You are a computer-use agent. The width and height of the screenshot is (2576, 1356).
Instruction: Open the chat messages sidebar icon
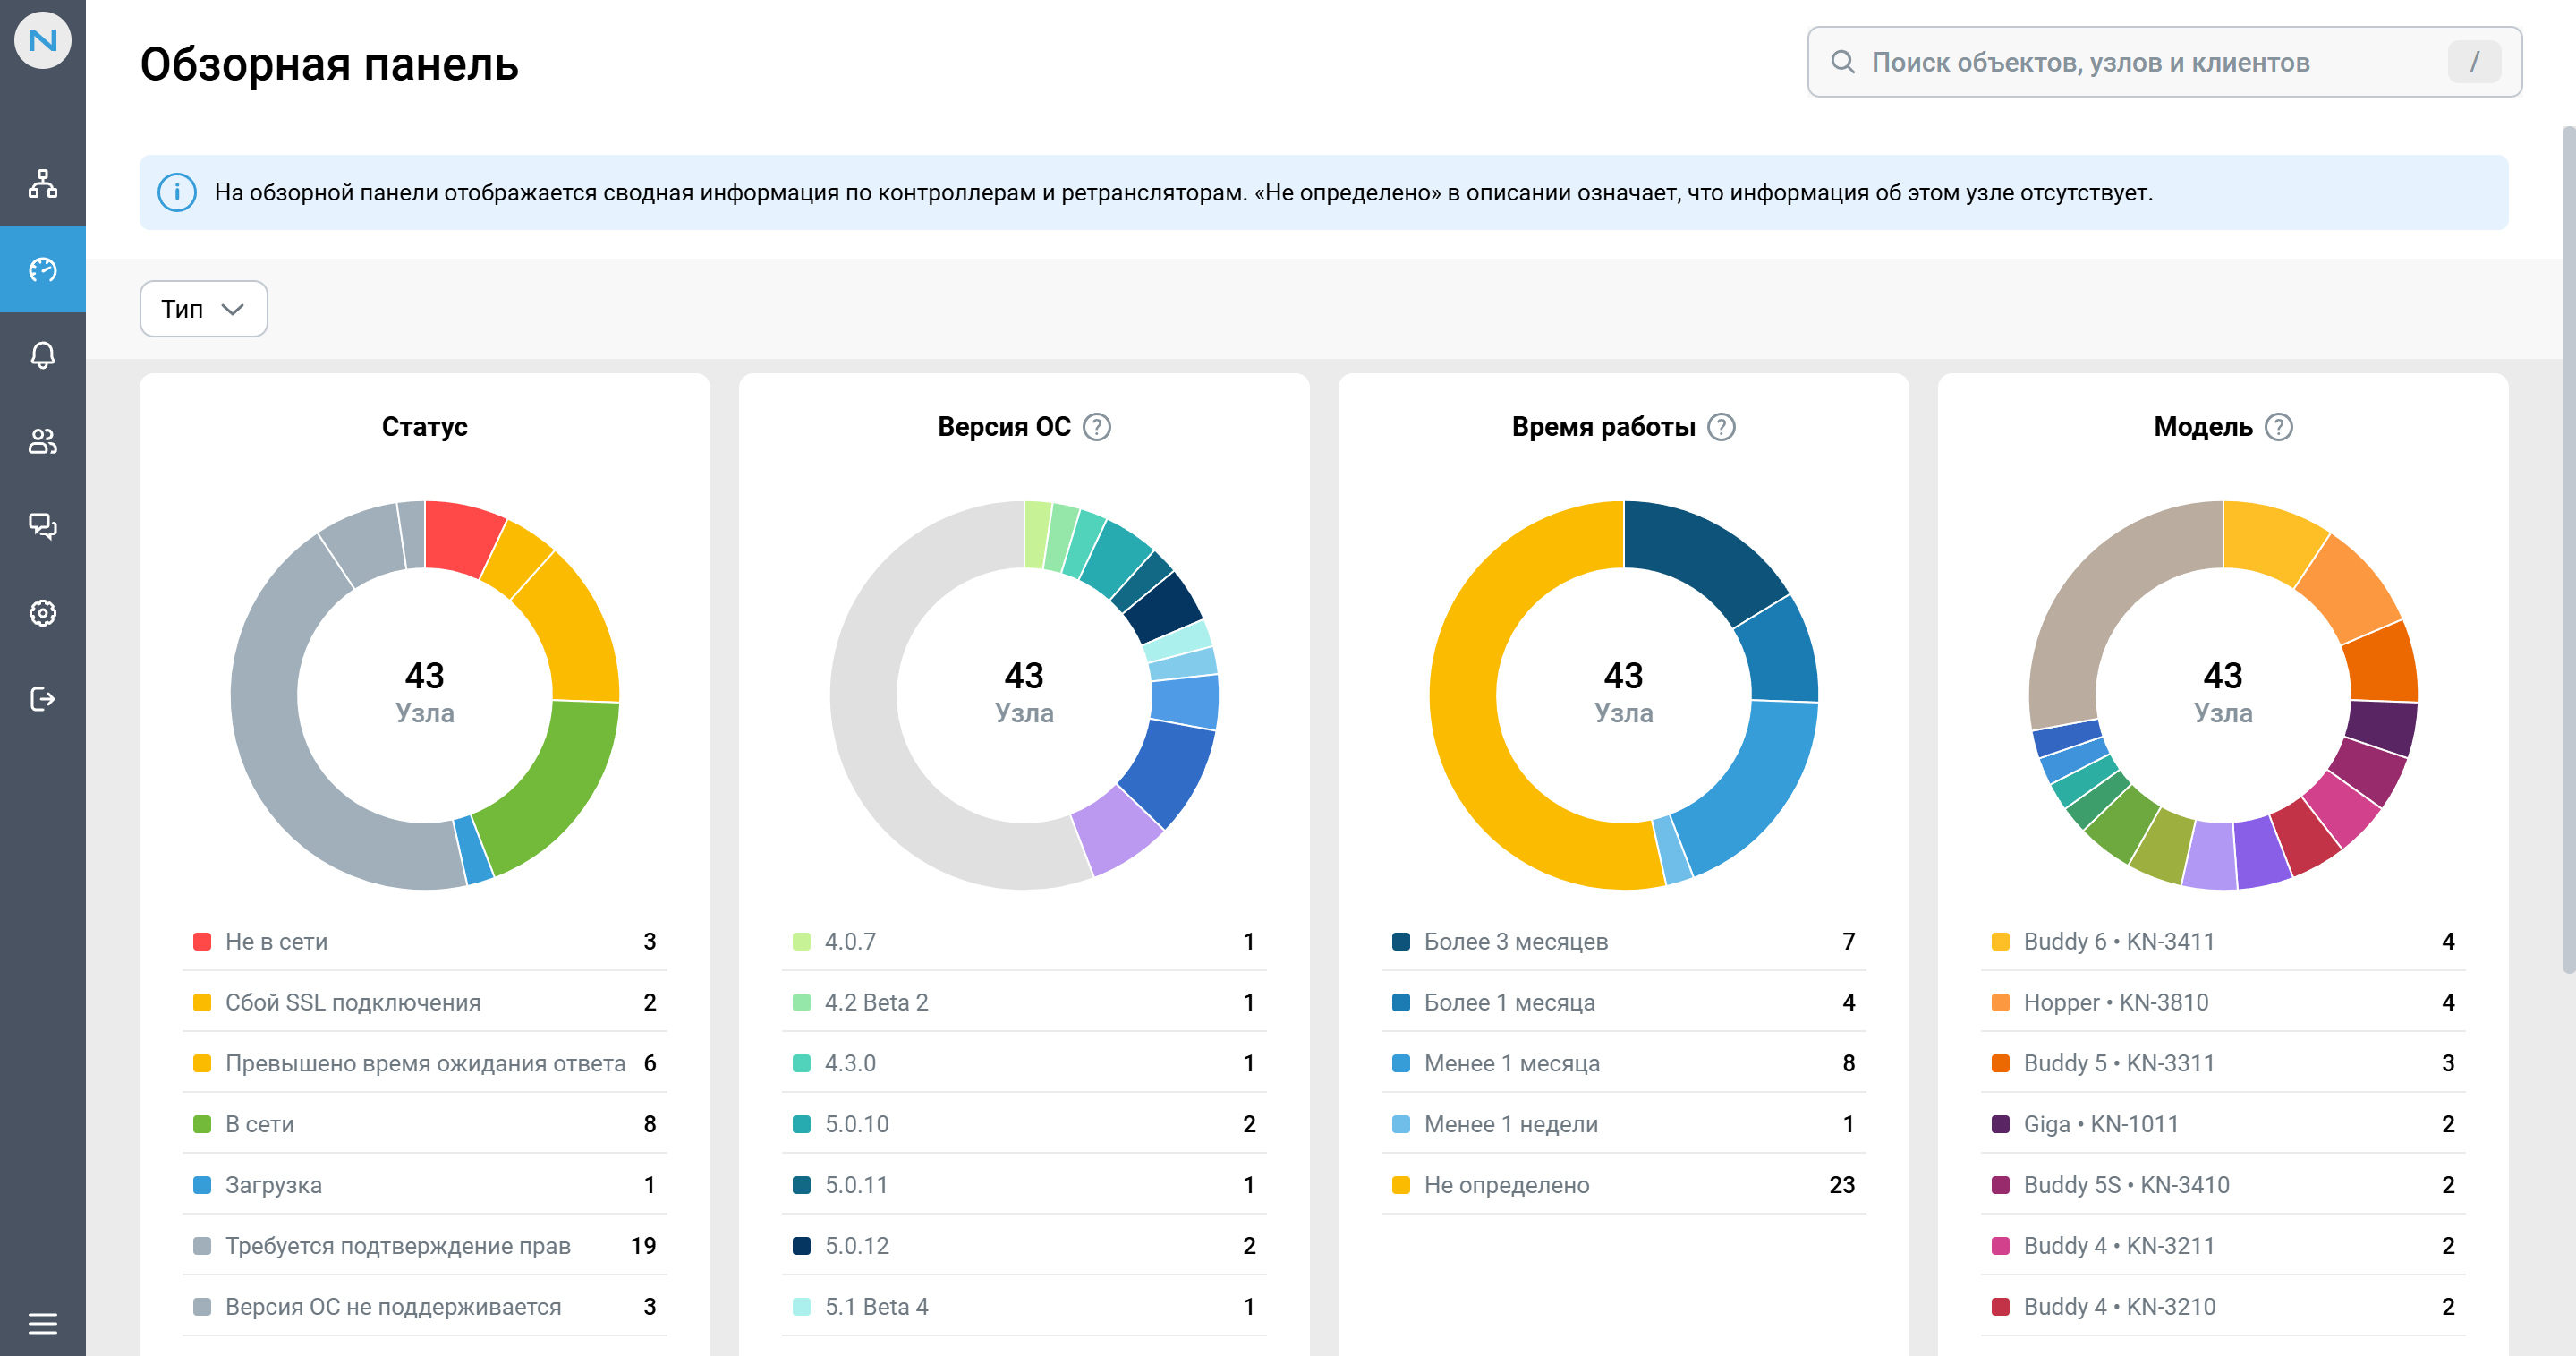[x=42, y=526]
